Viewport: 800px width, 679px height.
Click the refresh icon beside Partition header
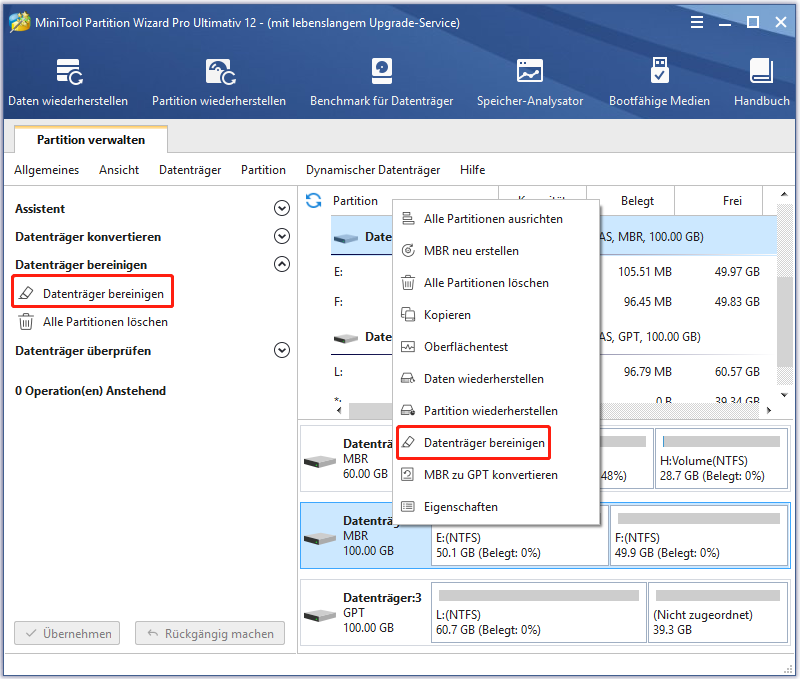click(314, 200)
